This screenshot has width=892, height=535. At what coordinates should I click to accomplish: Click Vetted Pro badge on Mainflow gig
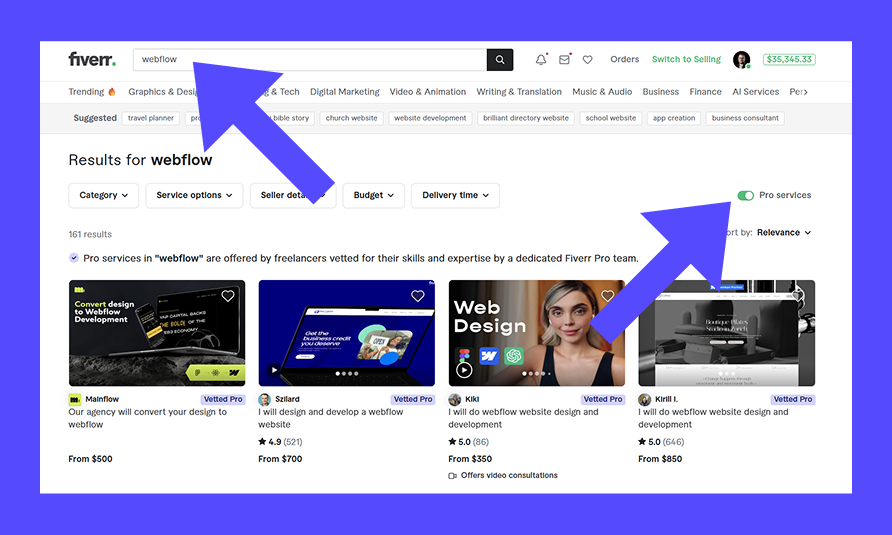(x=223, y=399)
